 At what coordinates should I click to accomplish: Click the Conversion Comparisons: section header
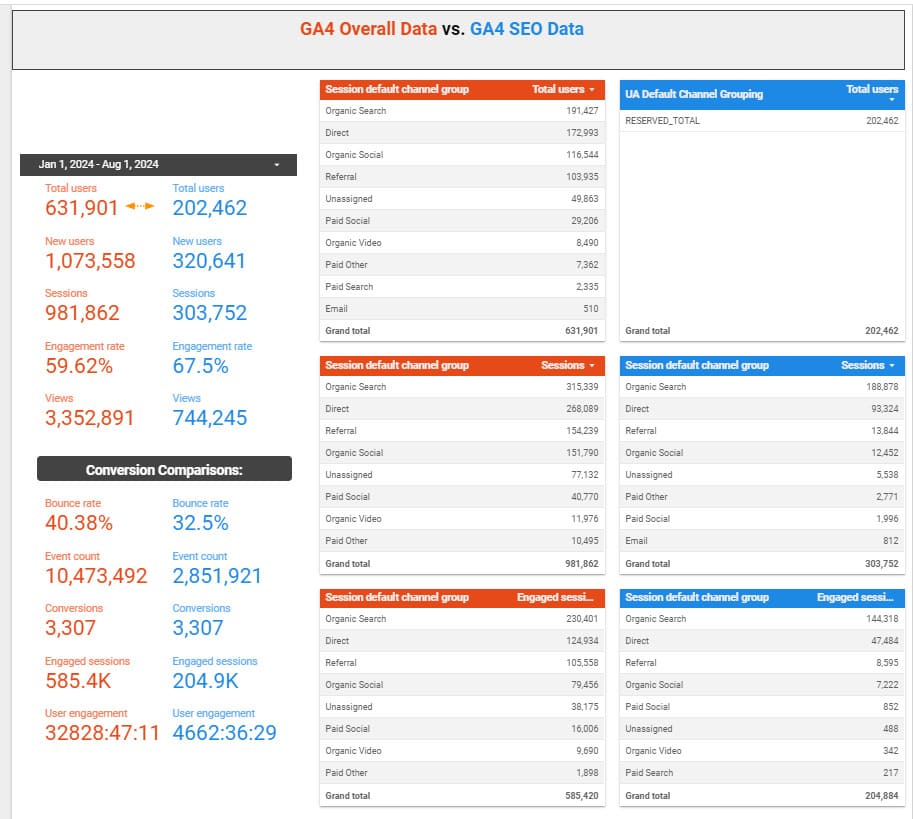164,469
